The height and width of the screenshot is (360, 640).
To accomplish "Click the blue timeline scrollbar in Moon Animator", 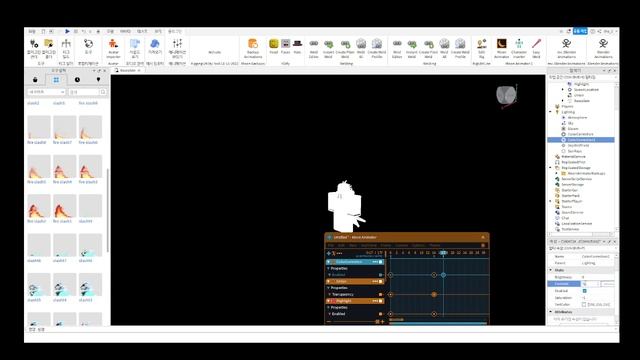I will (x=438, y=323).
